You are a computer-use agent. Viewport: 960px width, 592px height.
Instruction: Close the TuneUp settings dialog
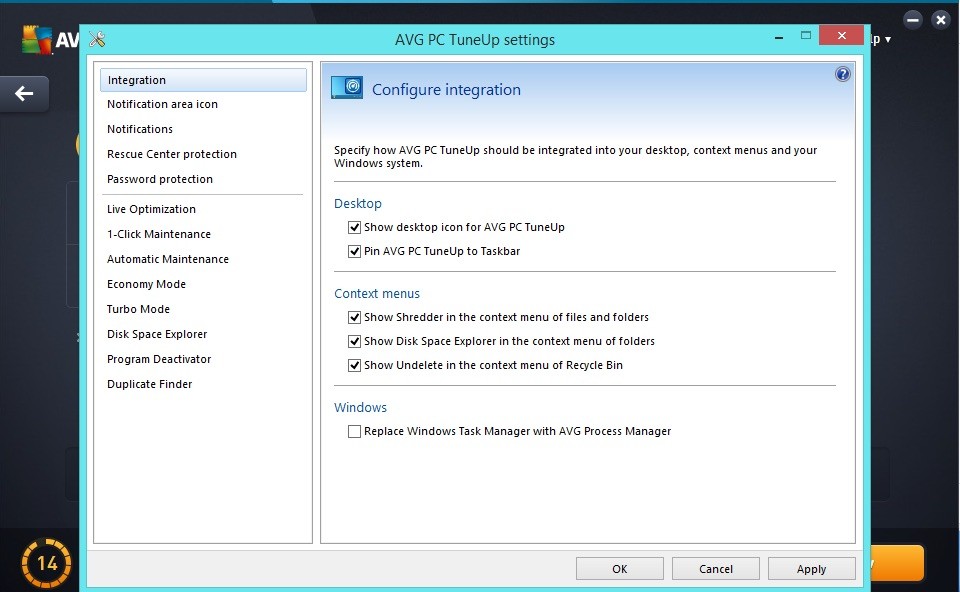click(x=841, y=36)
